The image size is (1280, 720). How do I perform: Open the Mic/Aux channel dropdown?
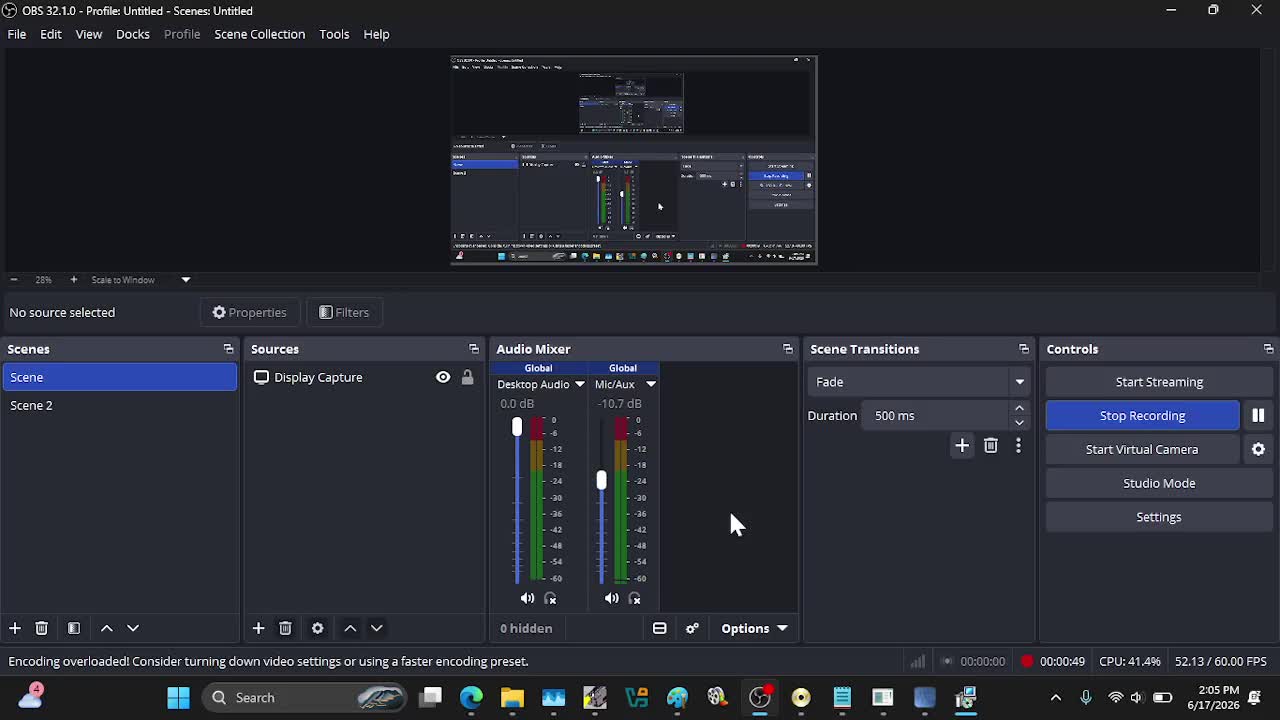[x=651, y=384]
